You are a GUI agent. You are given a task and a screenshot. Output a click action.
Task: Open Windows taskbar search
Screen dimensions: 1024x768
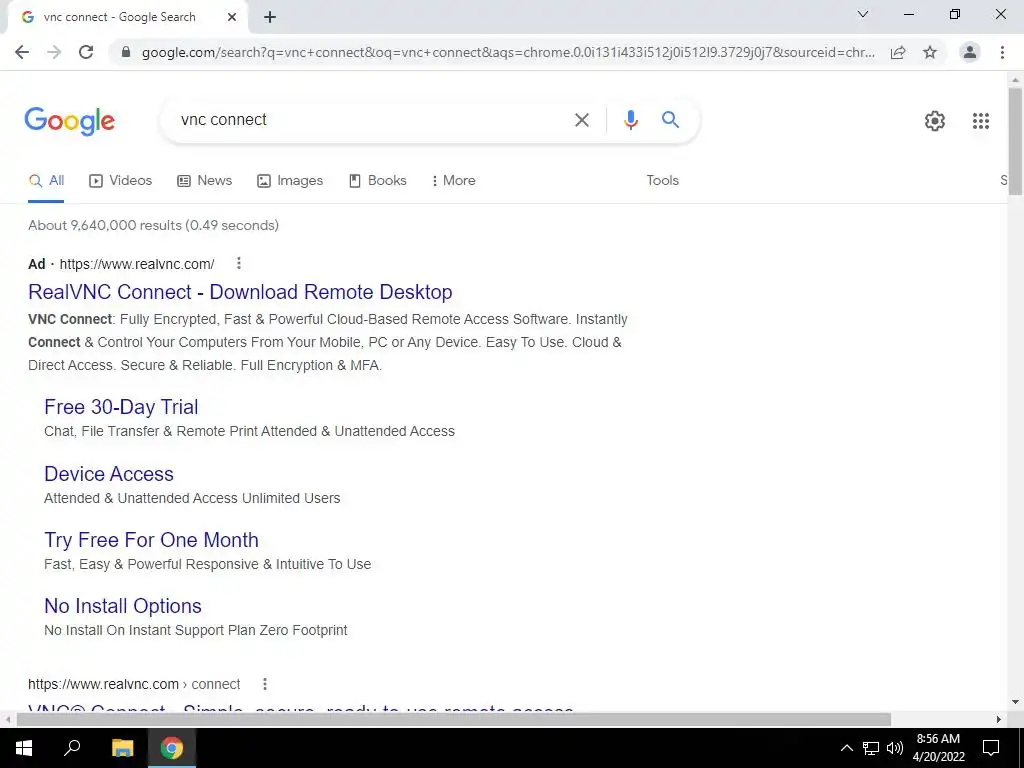(x=72, y=748)
